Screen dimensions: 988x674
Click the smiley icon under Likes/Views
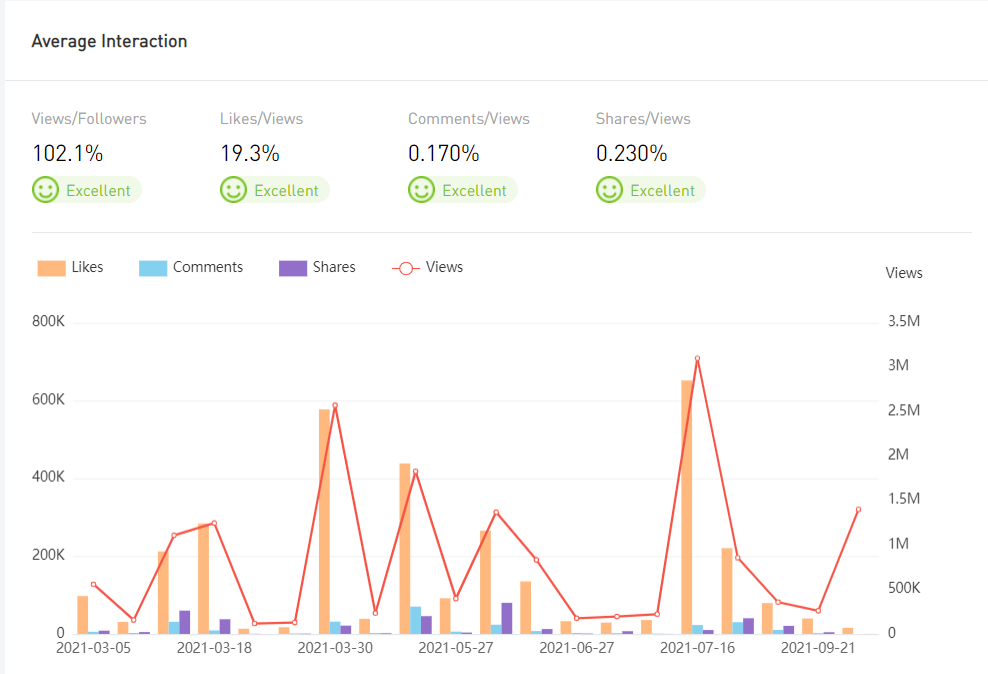coord(234,190)
